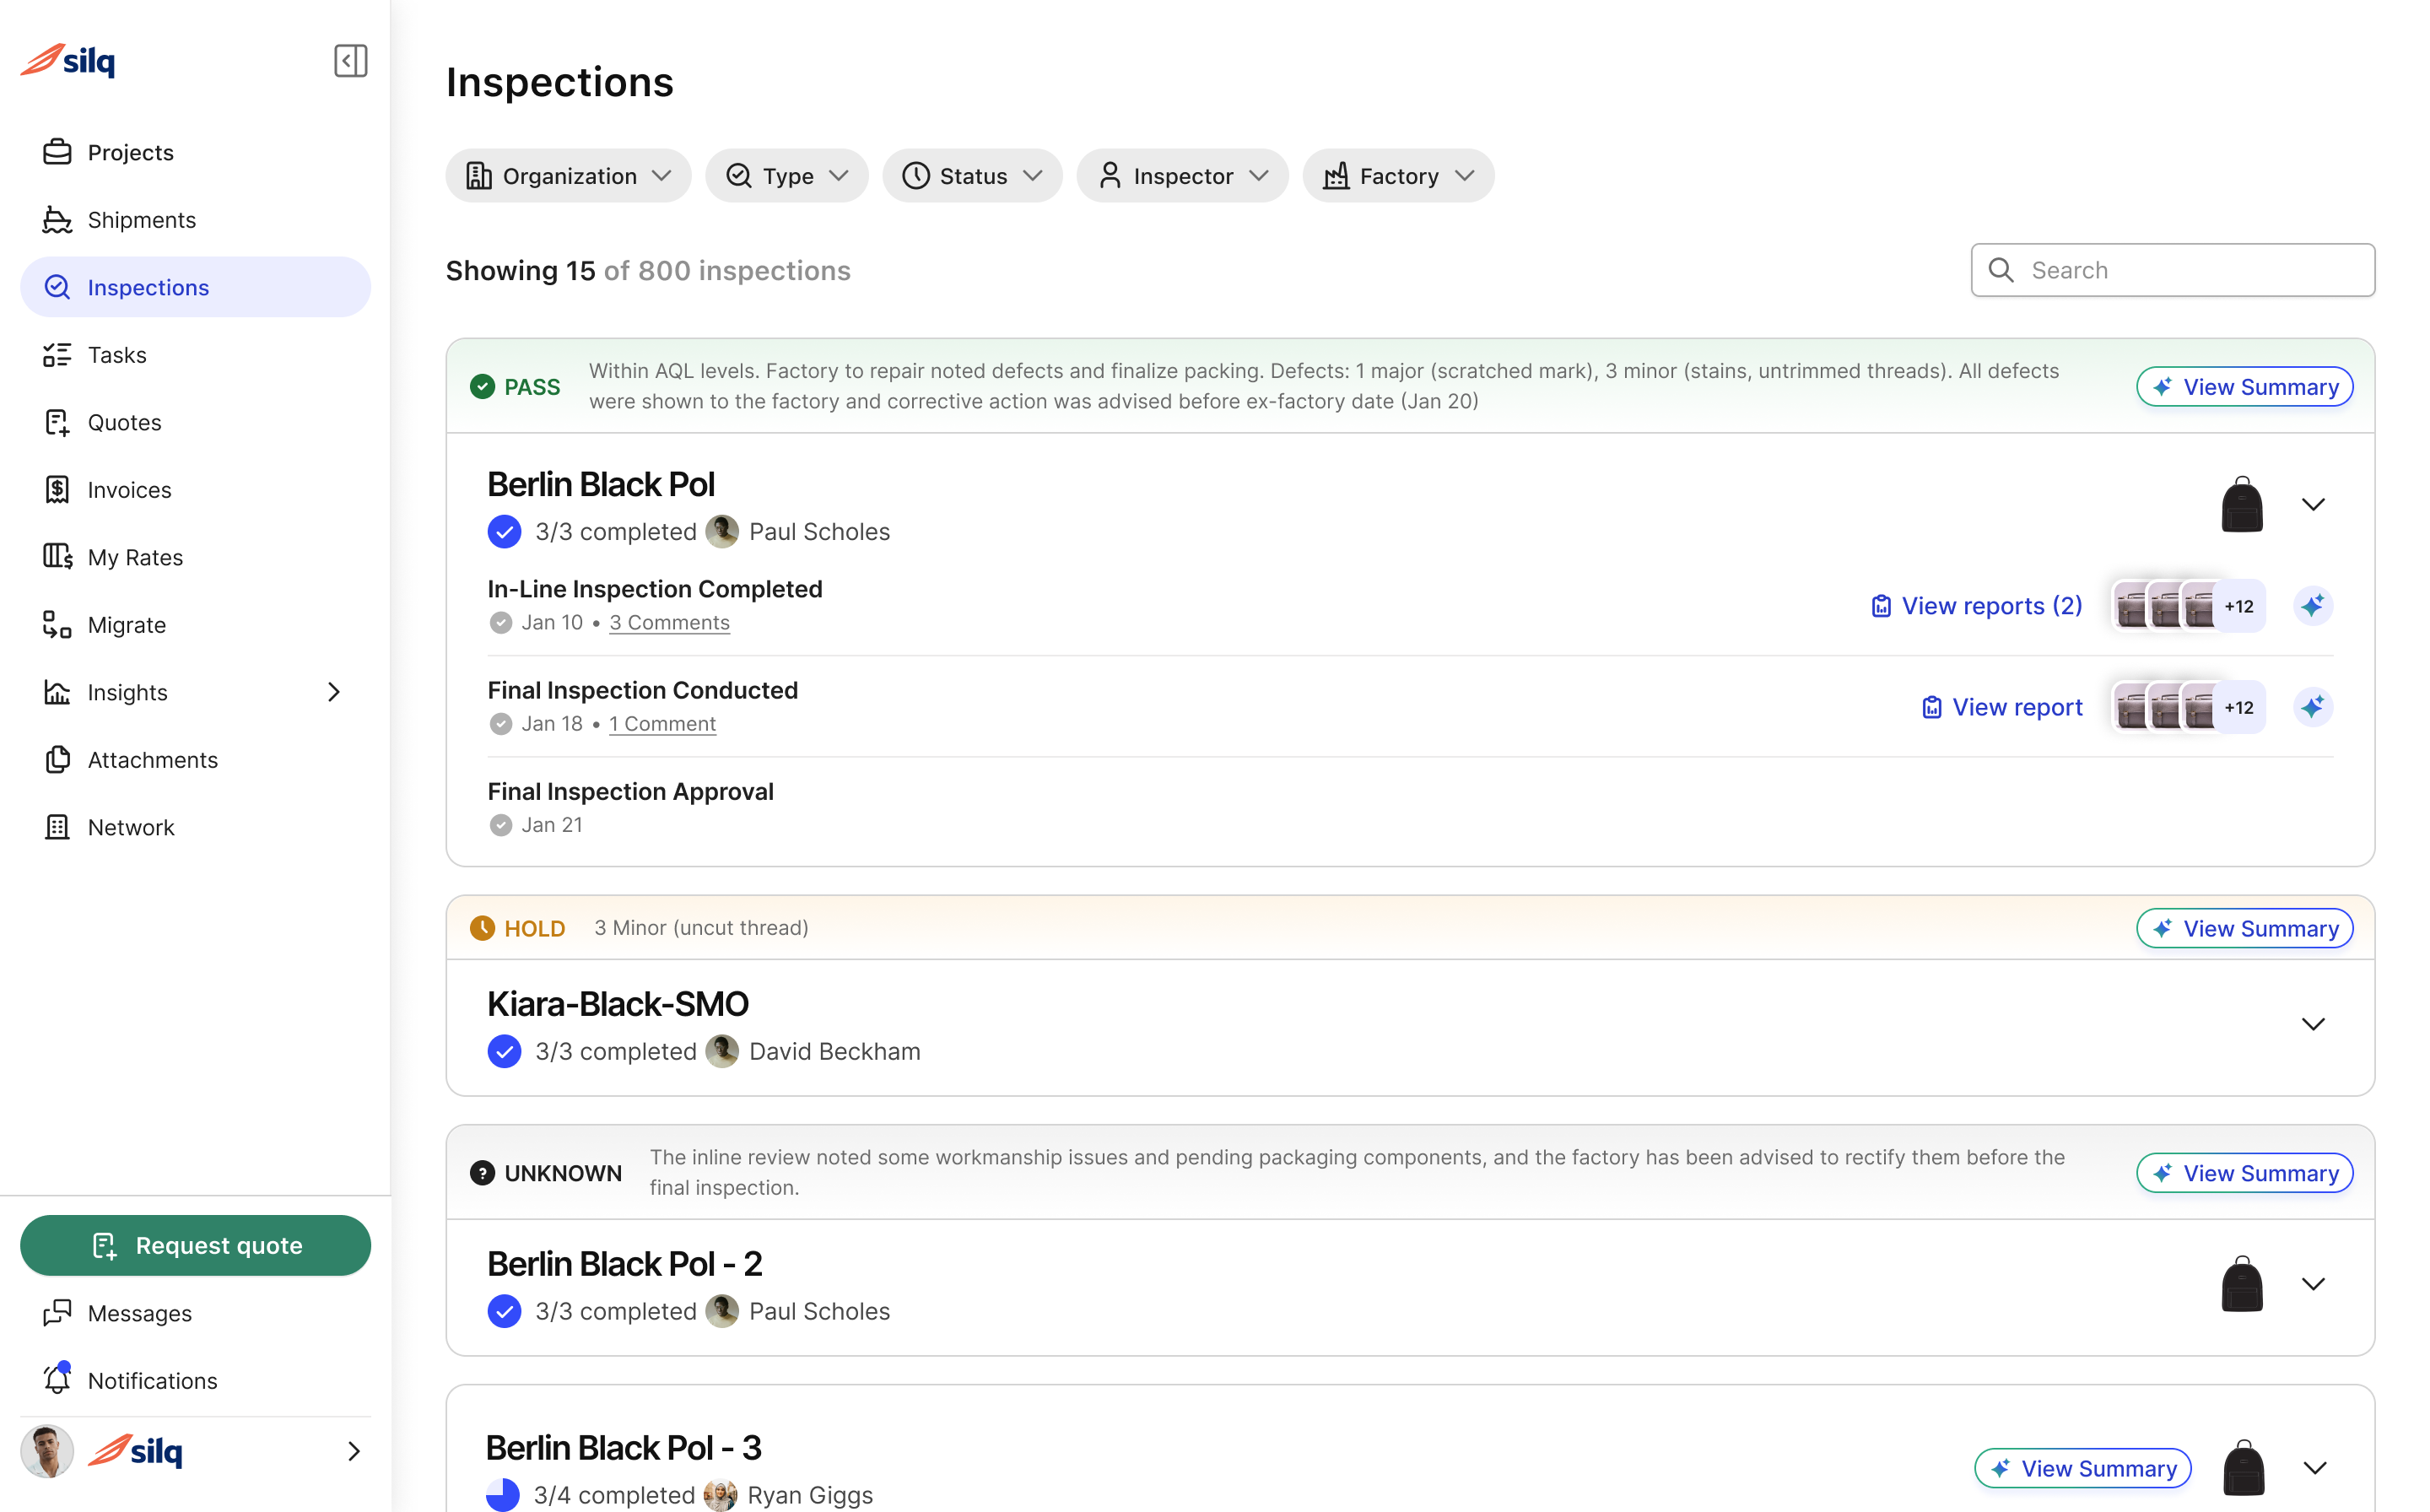Open the Tasks section
The width and height of the screenshot is (2430, 1512).
tap(117, 354)
